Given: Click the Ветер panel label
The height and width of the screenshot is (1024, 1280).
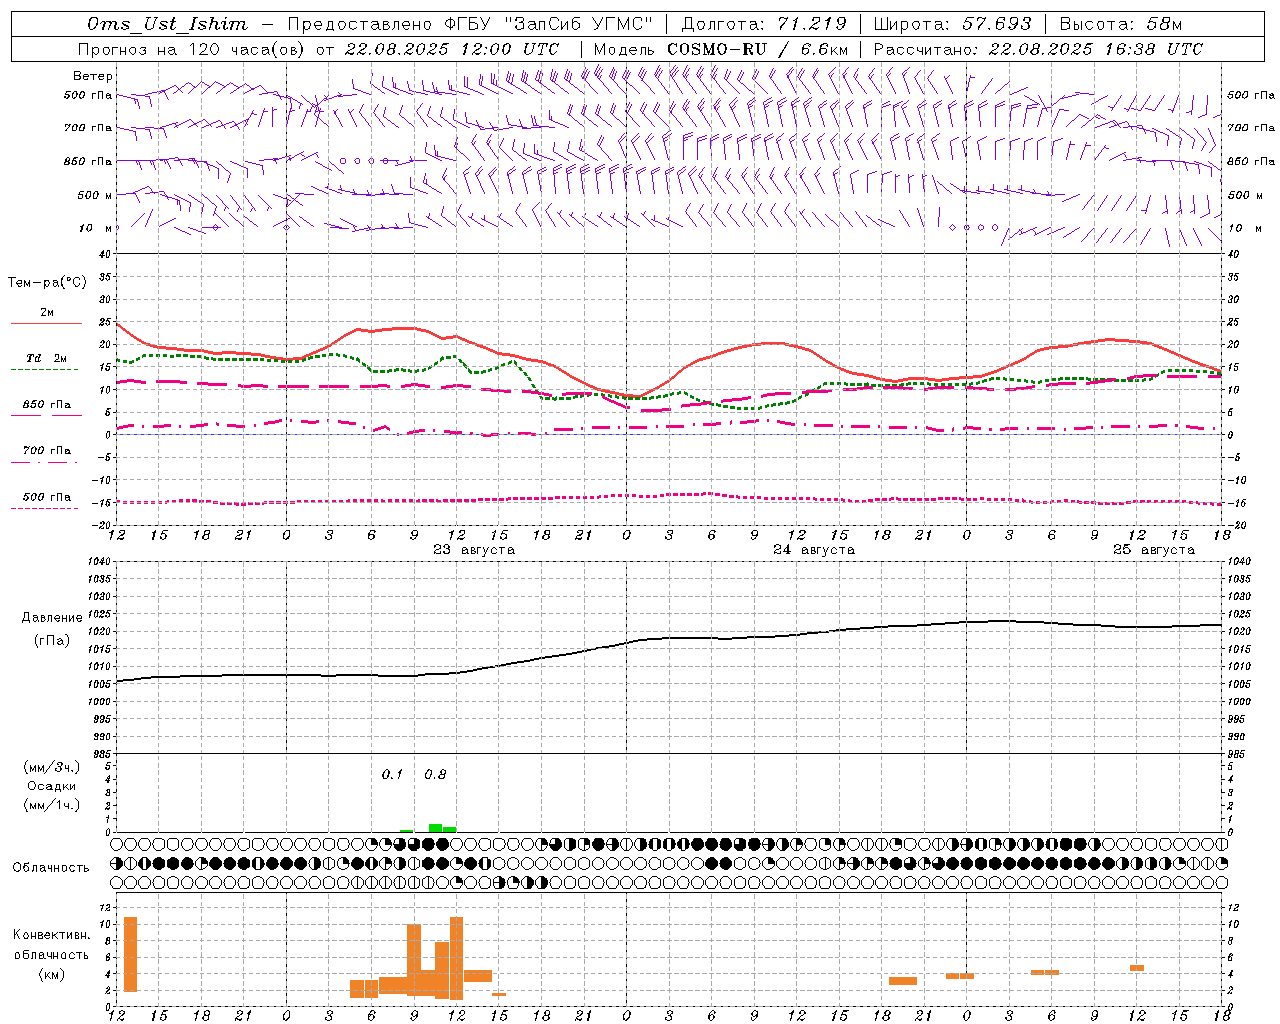Looking at the screenshot, I should pos(93,76).
